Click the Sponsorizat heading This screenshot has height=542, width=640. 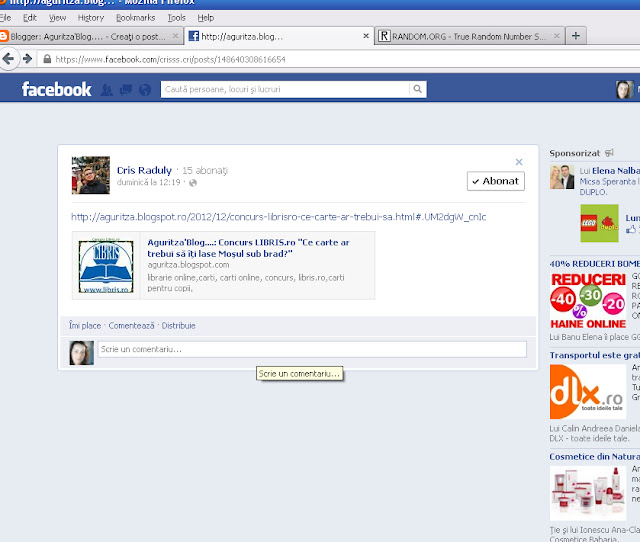tap(575, 153)
